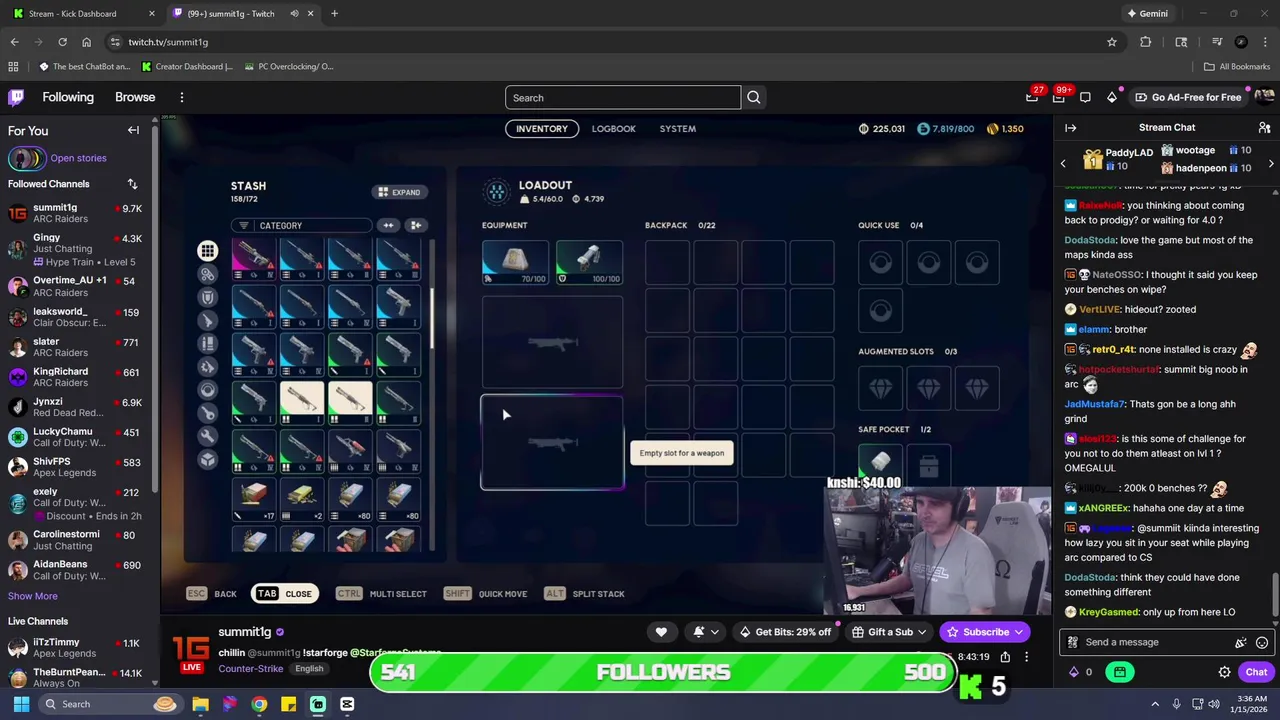Open the Get Bits diamond icon in top bar
The image size is (1280, 720).
click(1112, 97)
